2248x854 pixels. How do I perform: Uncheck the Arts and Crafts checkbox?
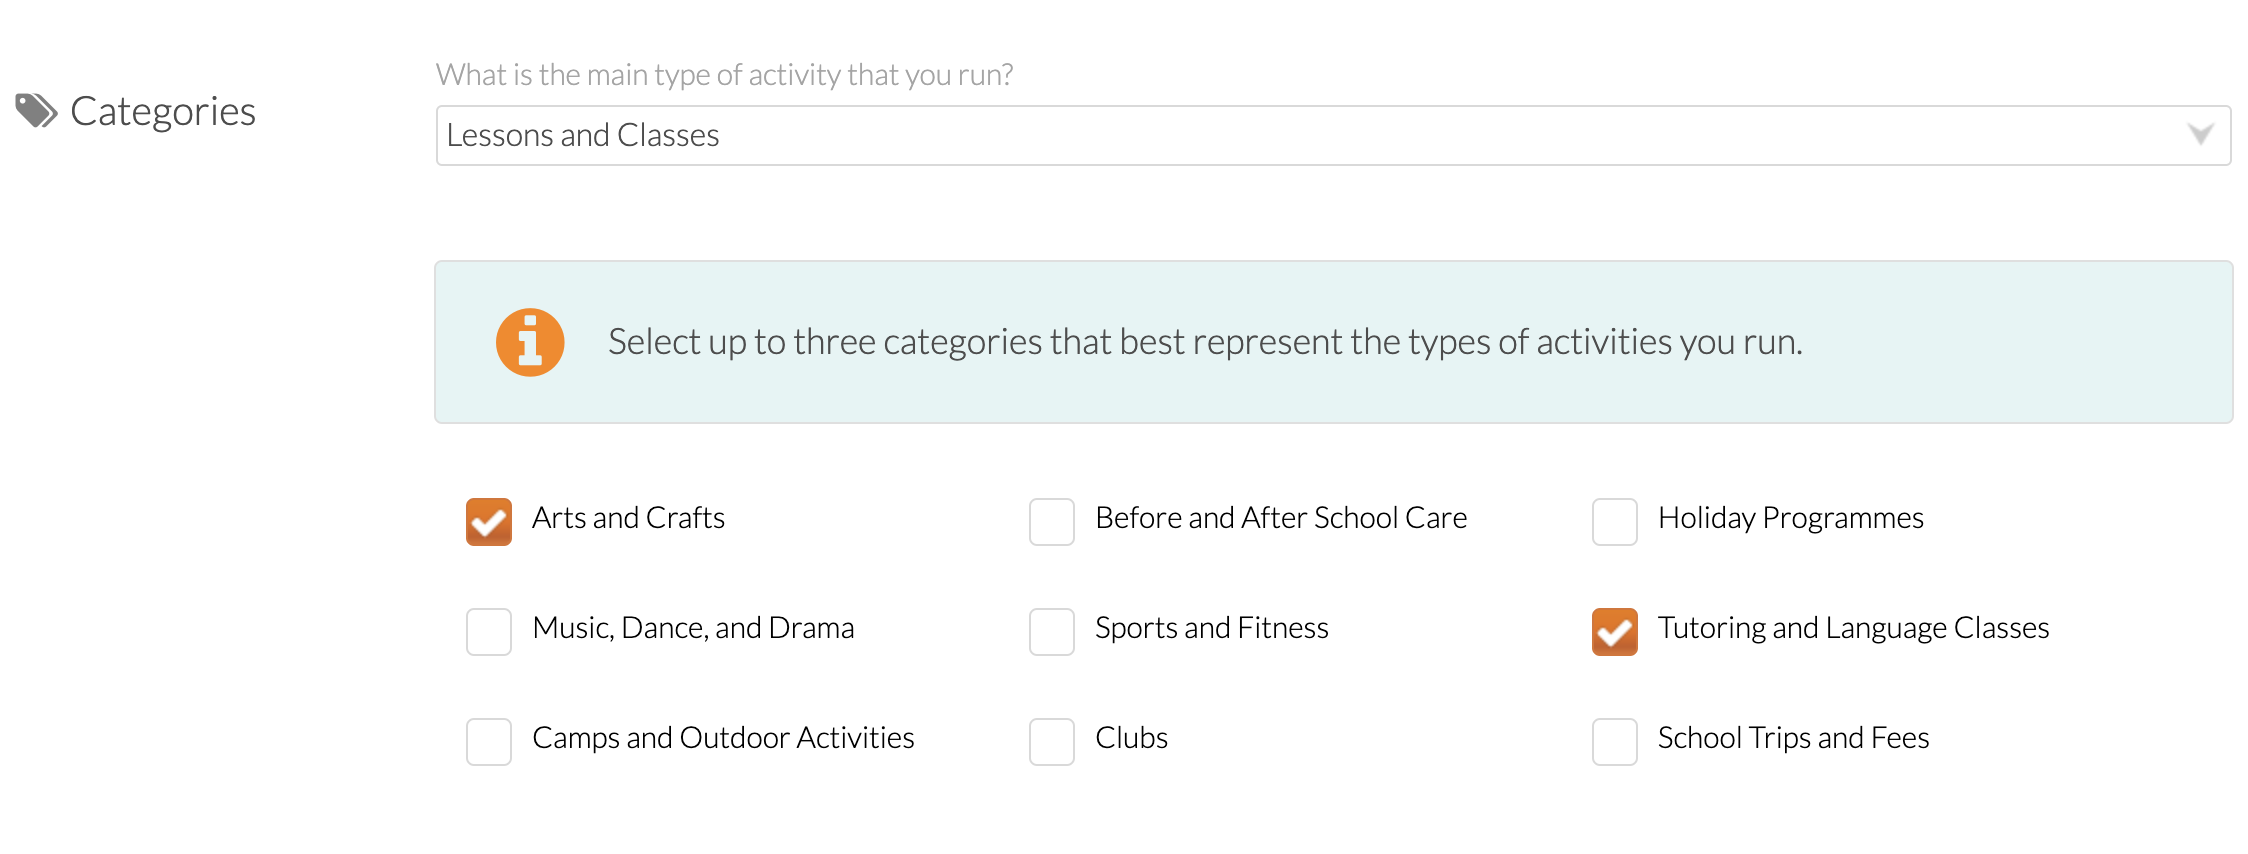489,522
